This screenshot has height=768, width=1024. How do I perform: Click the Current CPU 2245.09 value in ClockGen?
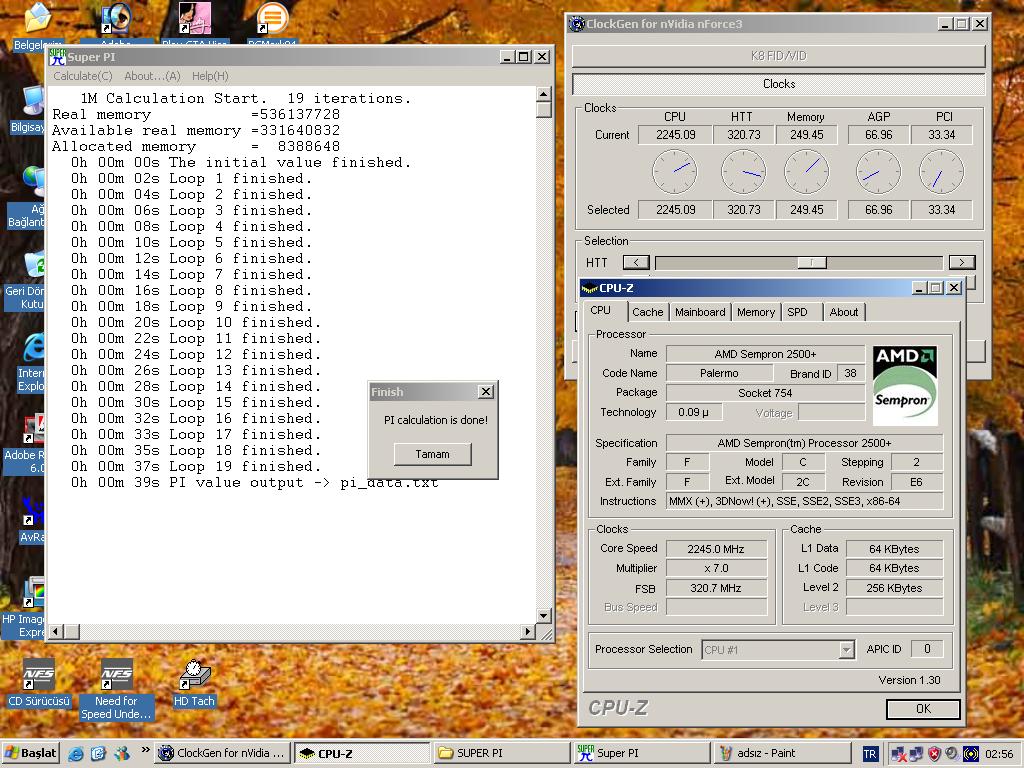675,135
